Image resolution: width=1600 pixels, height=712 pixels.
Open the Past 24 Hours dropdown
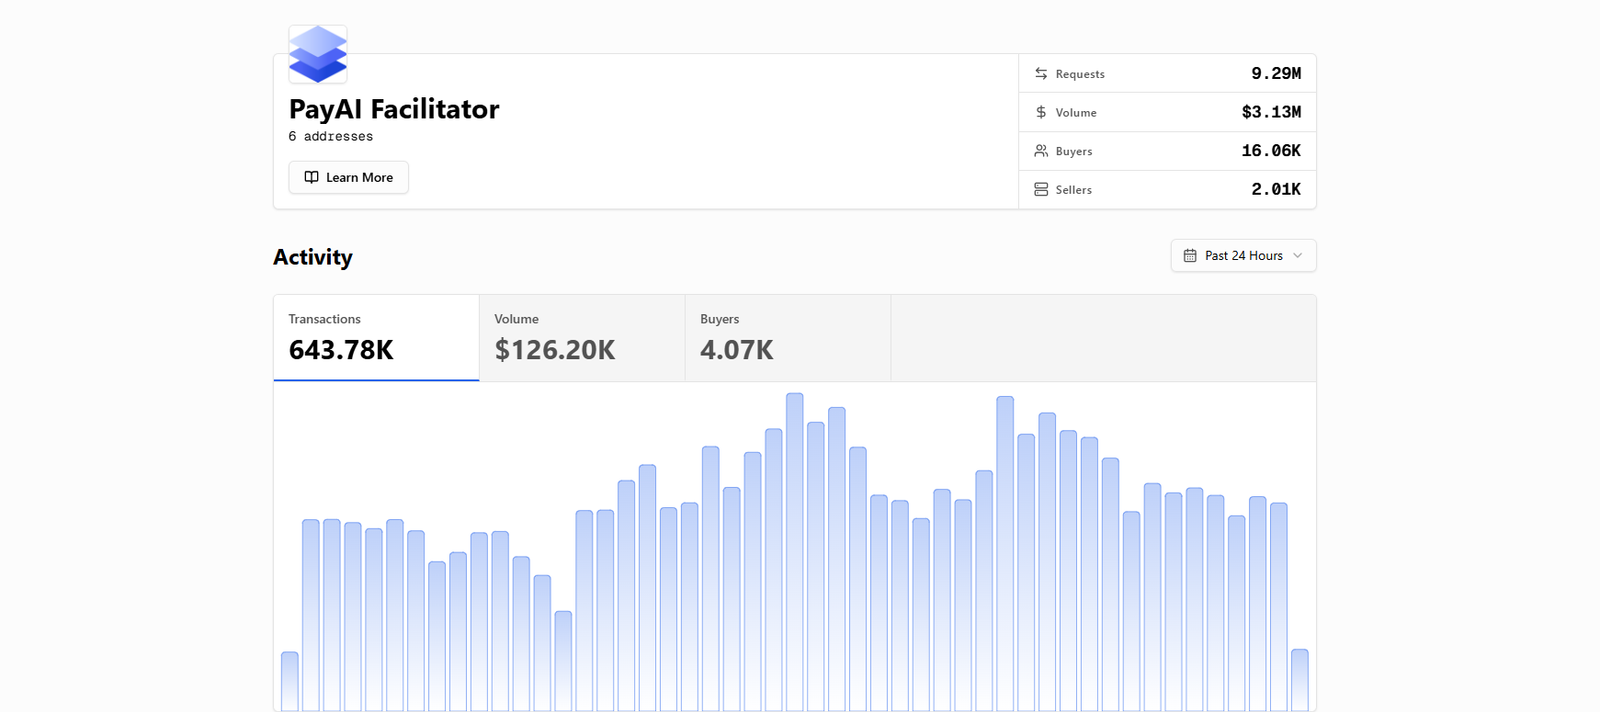coord(1243,255)
